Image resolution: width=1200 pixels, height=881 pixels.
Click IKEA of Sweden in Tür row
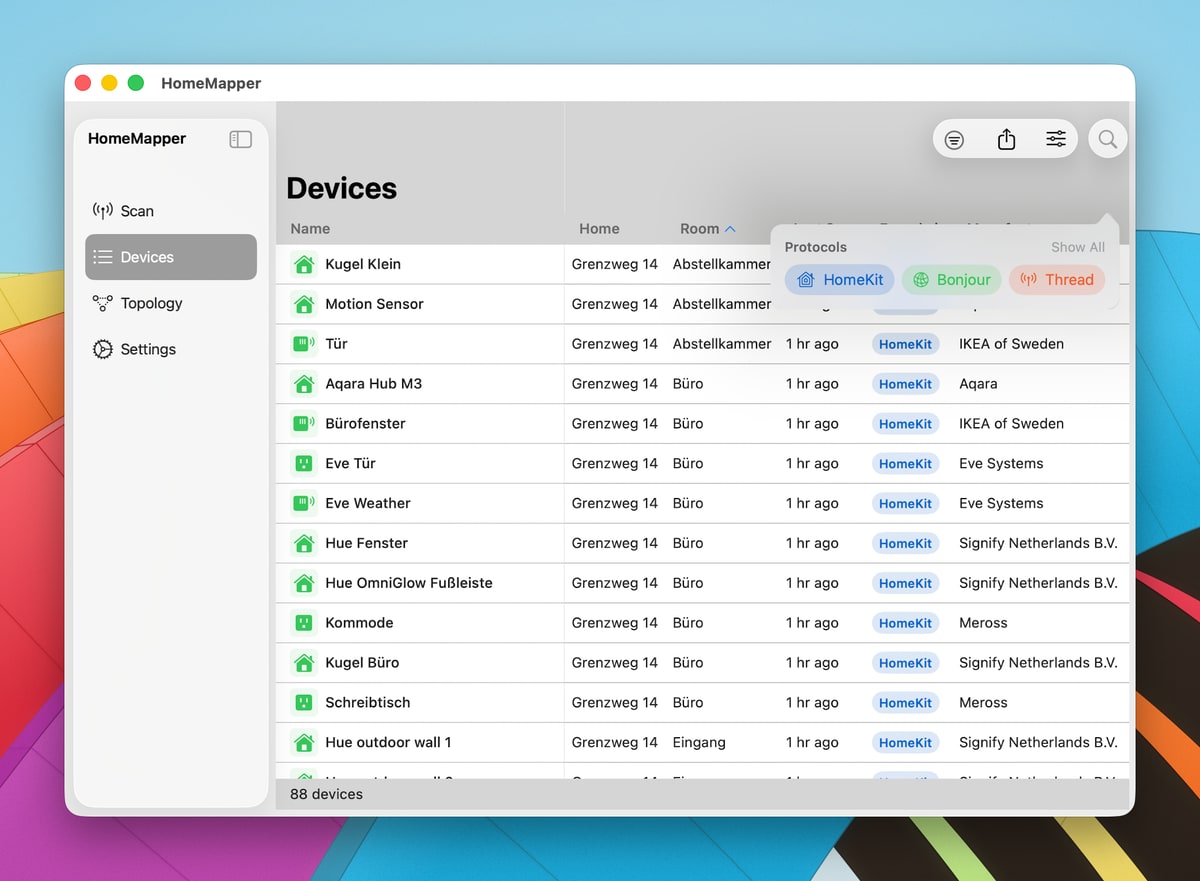click(x=1011, y=344)
